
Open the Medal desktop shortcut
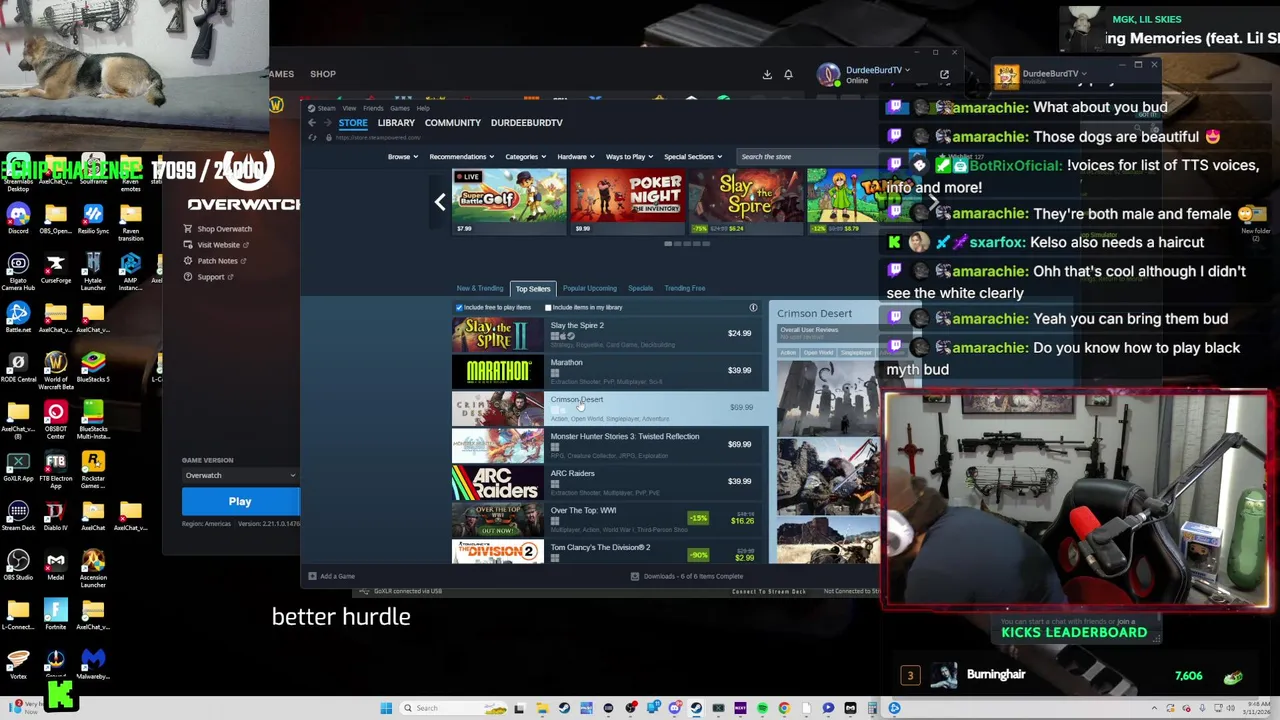point(56,565)
